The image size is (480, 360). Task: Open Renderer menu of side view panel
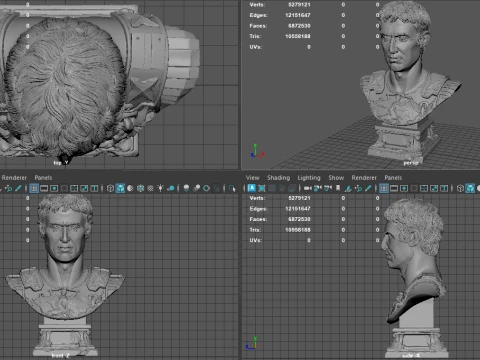364,178
